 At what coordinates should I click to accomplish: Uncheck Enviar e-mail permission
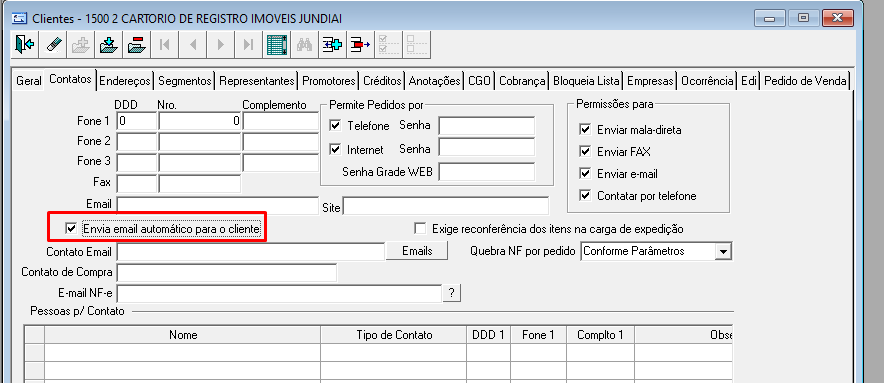[x=585, y=174]
